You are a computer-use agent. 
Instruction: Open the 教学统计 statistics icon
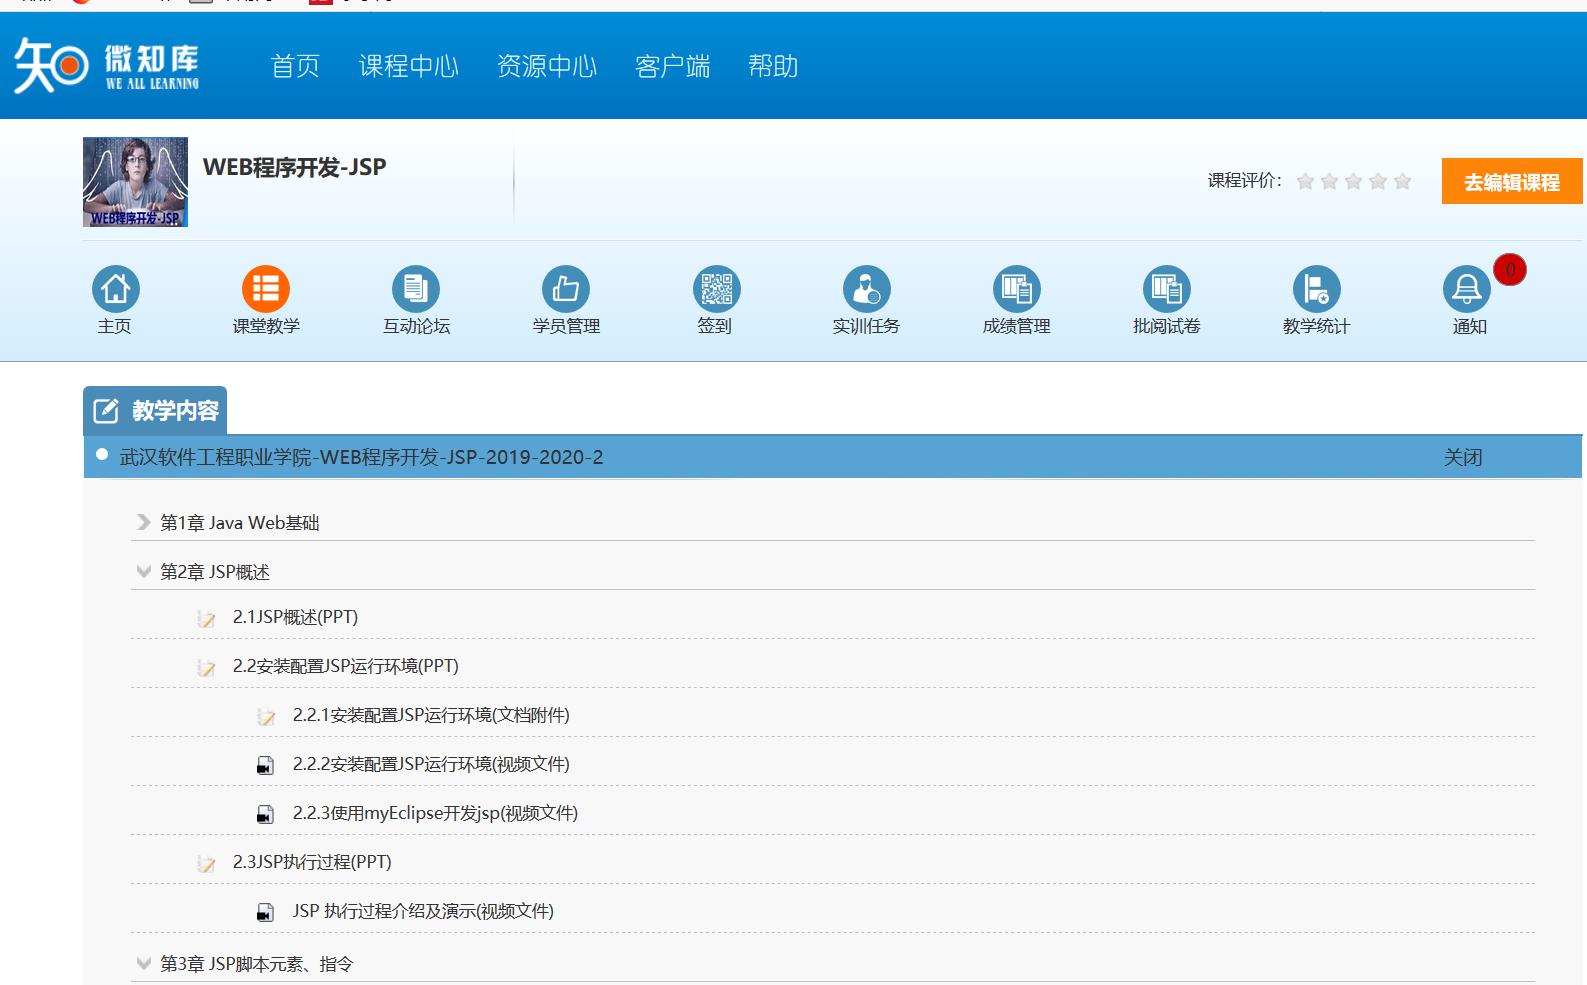click(x=1316, y=290)
